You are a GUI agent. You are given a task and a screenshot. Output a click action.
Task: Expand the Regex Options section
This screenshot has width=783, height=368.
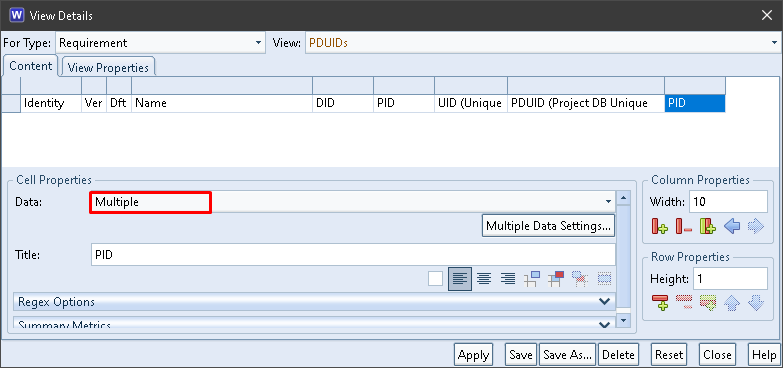click(314, 302)
